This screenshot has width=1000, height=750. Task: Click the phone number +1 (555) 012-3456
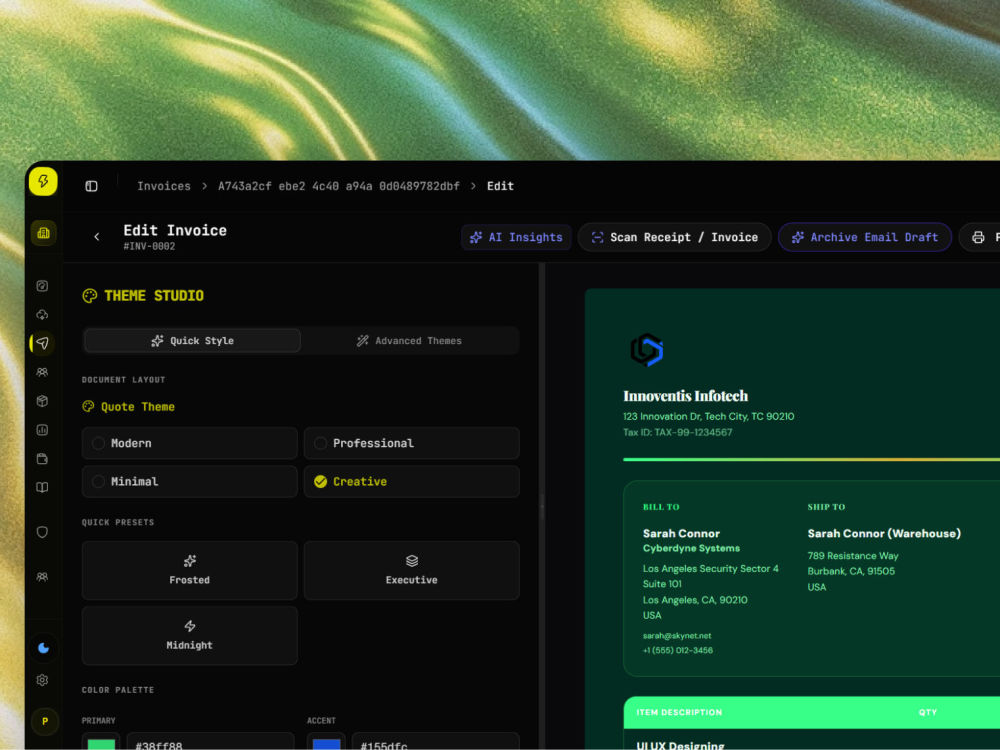tap(678, 651)
